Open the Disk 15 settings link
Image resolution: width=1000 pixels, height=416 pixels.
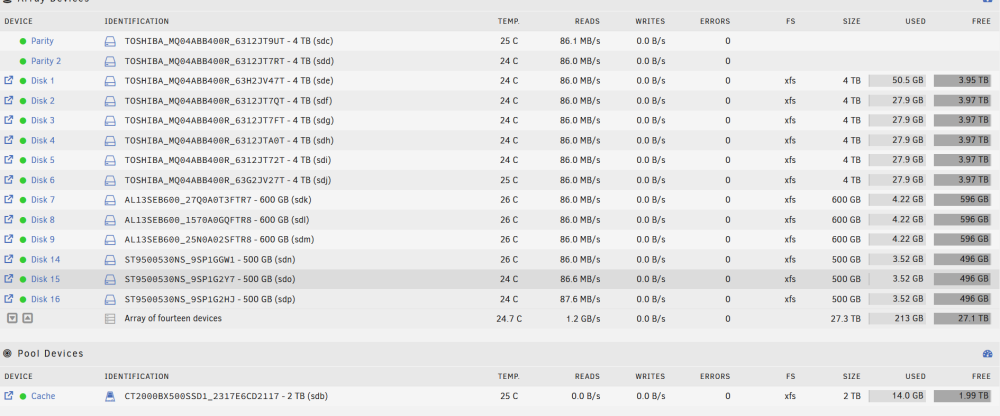(45, 279)
